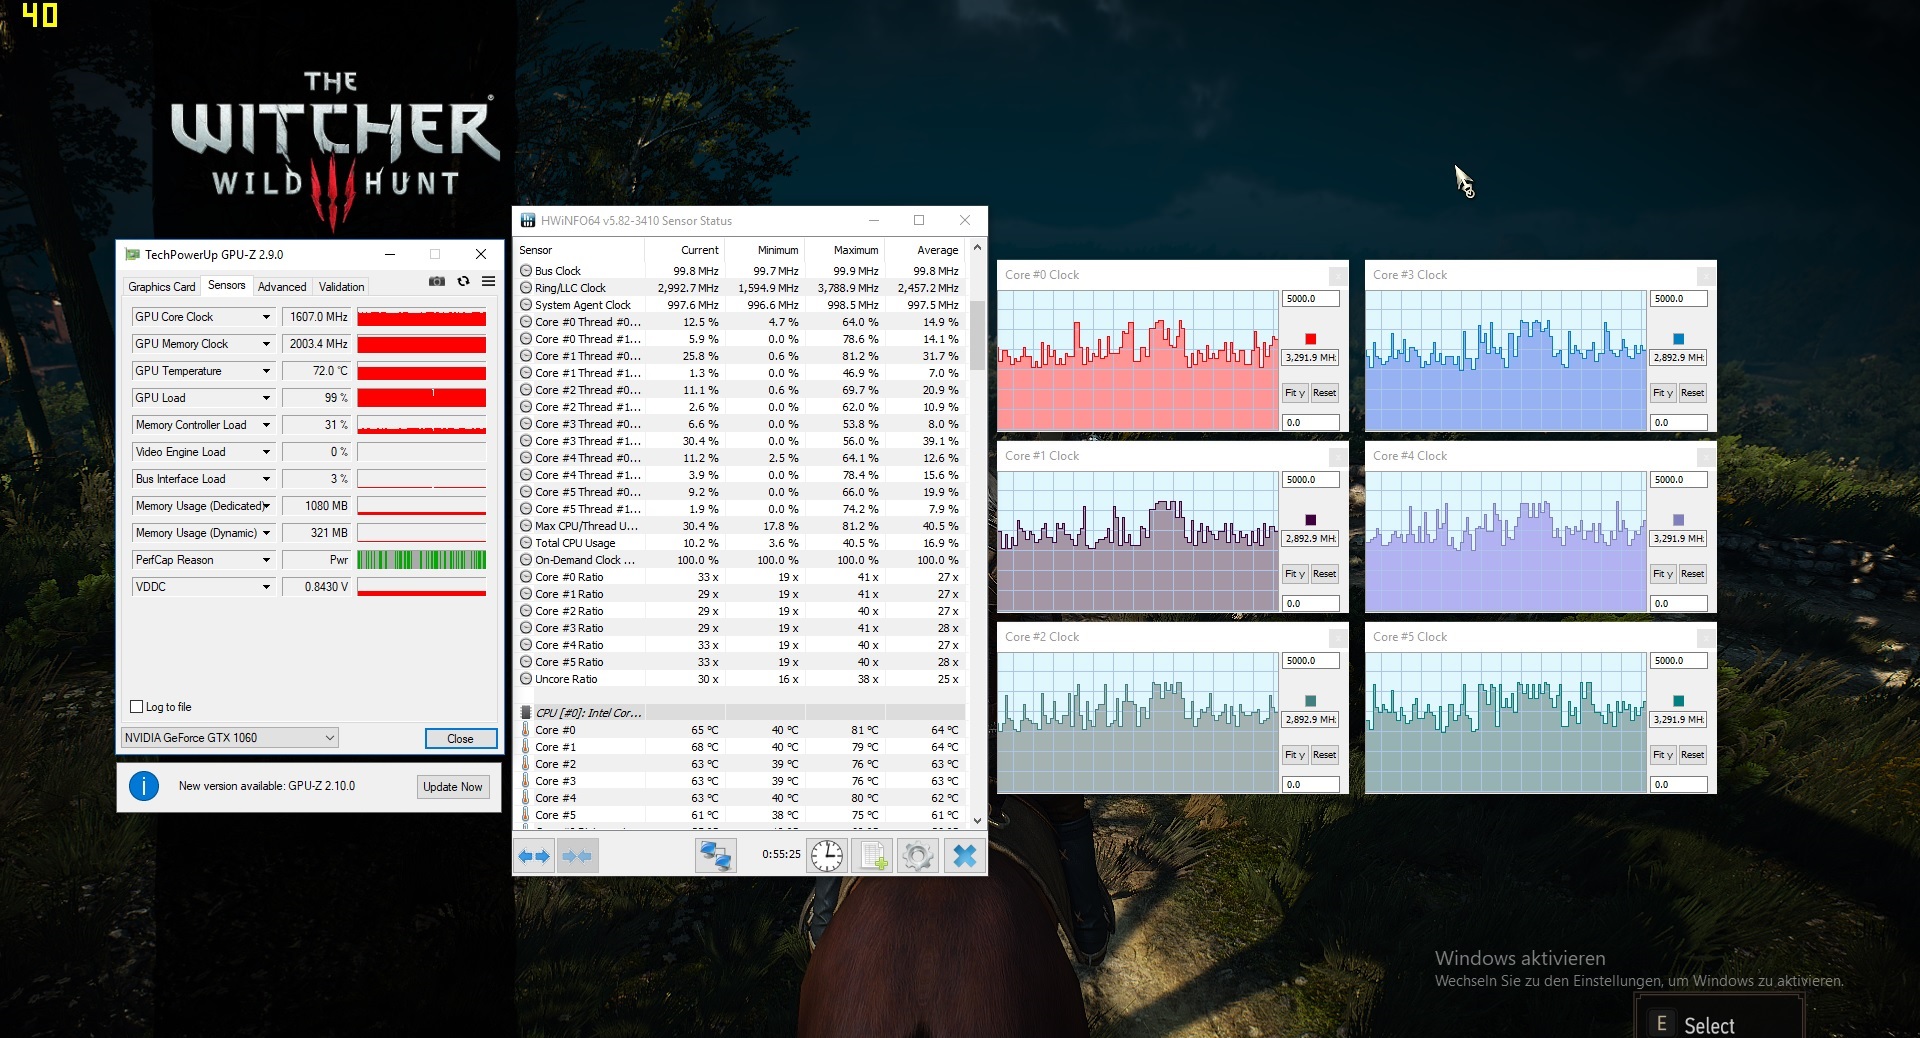Enable the Log to file checkbox
Screen dimensions: 1920x1038
pyautogui.click(x=137, y=707)
